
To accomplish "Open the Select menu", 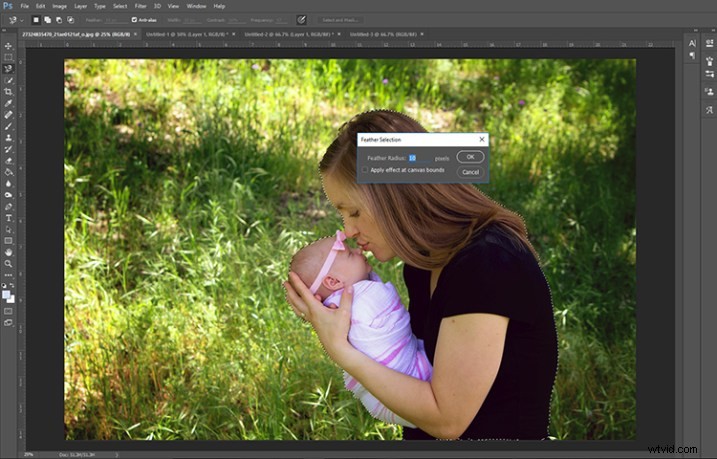I will 120,6.
